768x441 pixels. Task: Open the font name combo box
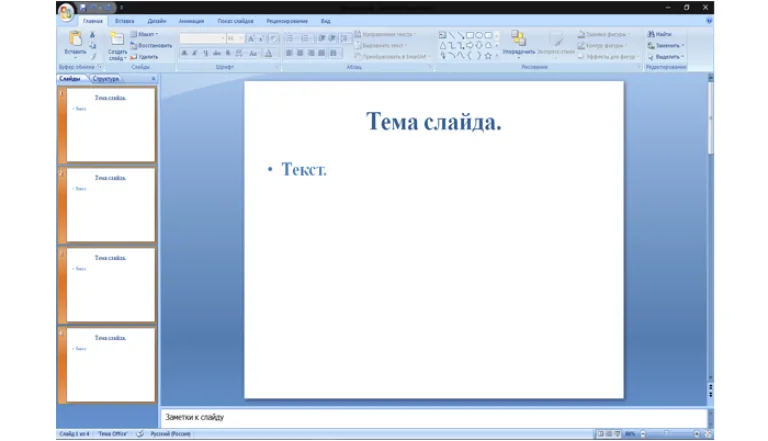coord(202,38)
